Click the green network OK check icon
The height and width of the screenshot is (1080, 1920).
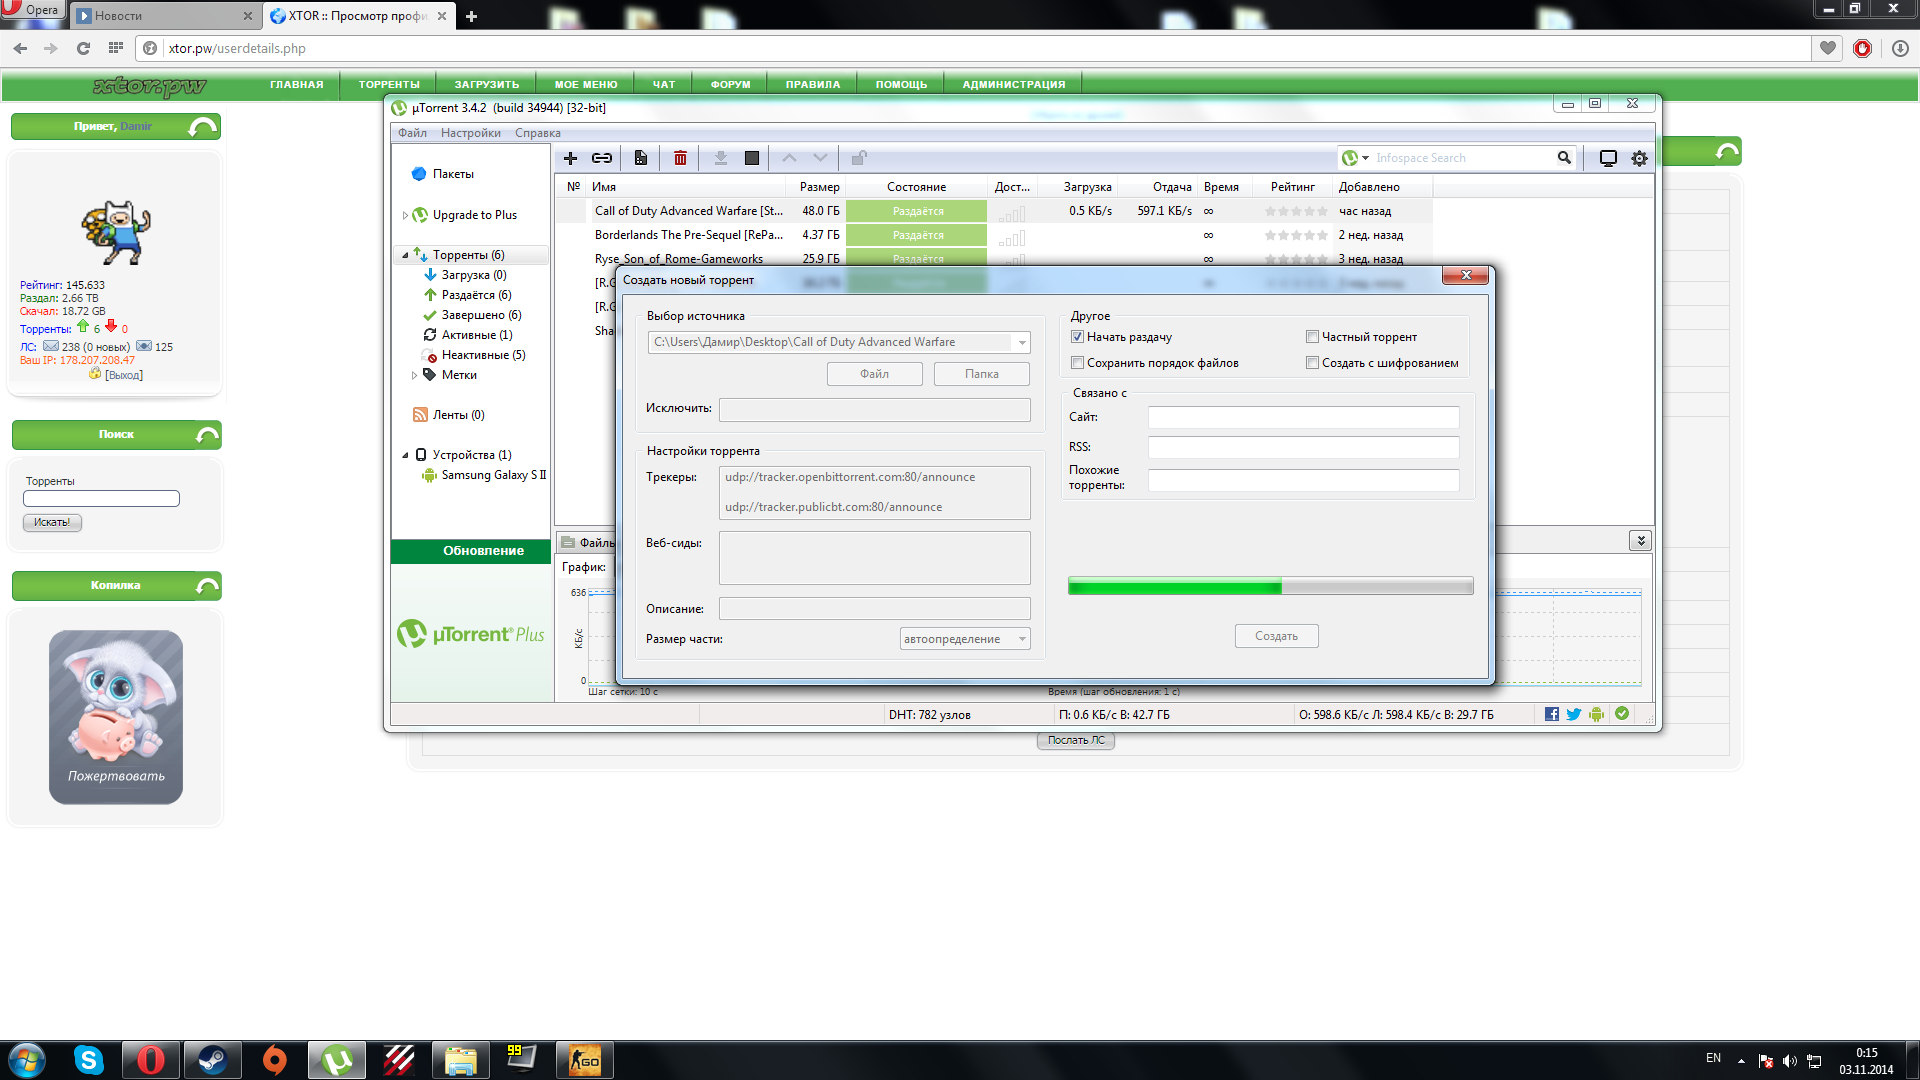tap(1622, 714)
